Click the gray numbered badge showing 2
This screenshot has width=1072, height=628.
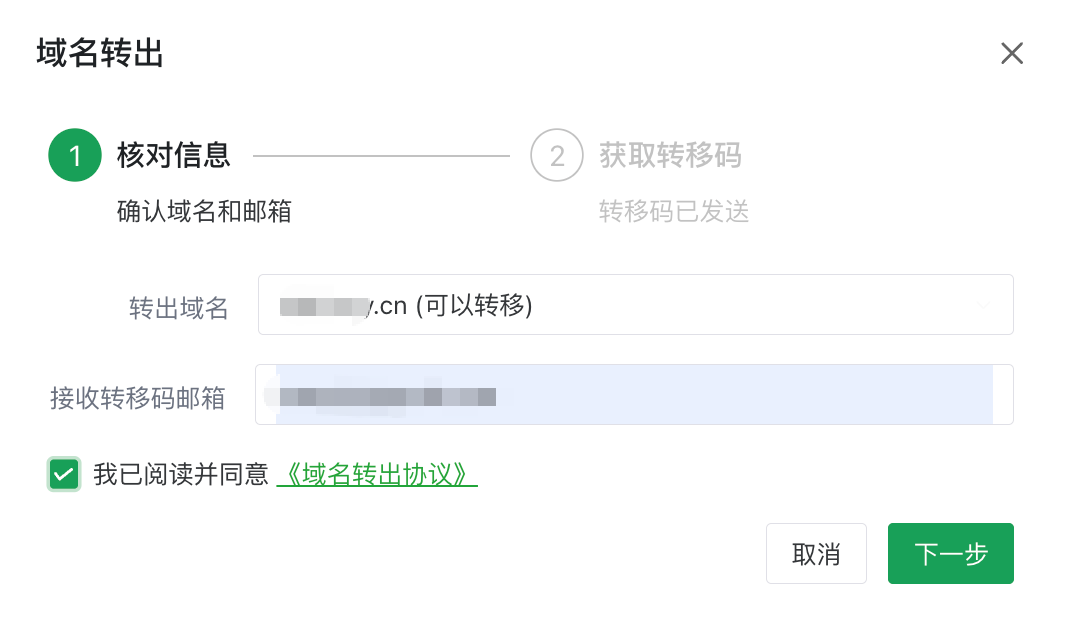(556, 155)
